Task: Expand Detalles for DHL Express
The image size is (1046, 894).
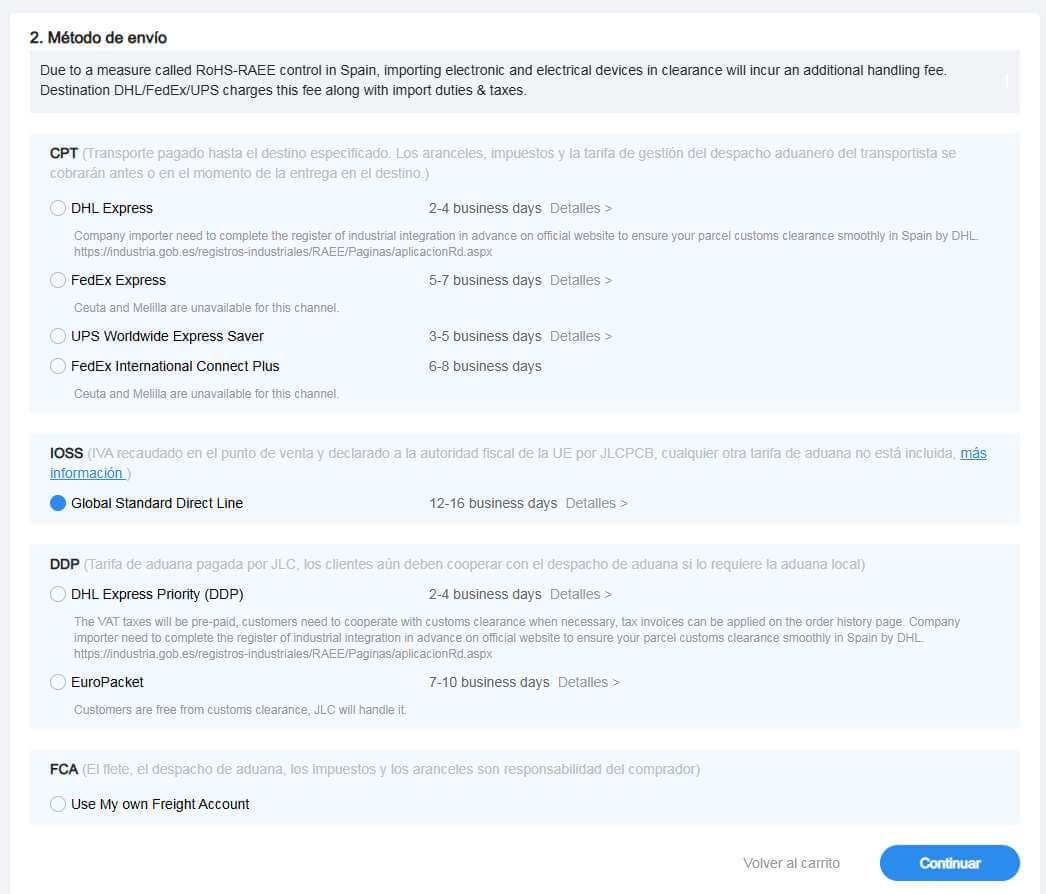Action: [580, 208]
